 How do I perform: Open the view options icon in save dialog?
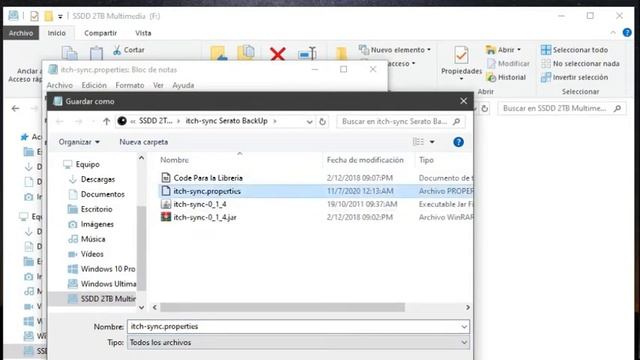(418, 142)
